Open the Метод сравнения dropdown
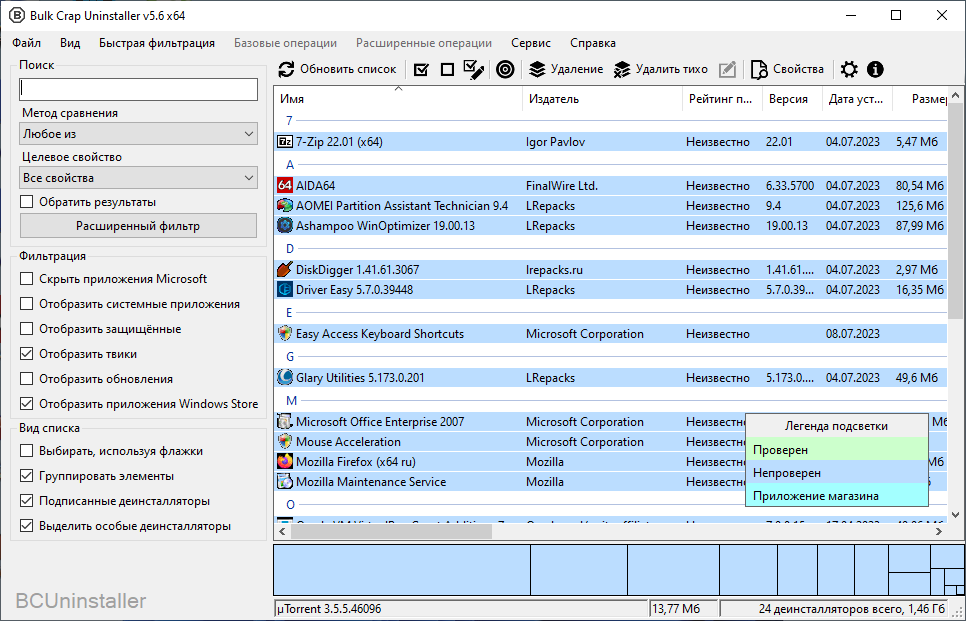966x621 pixels. click(139, 134)
